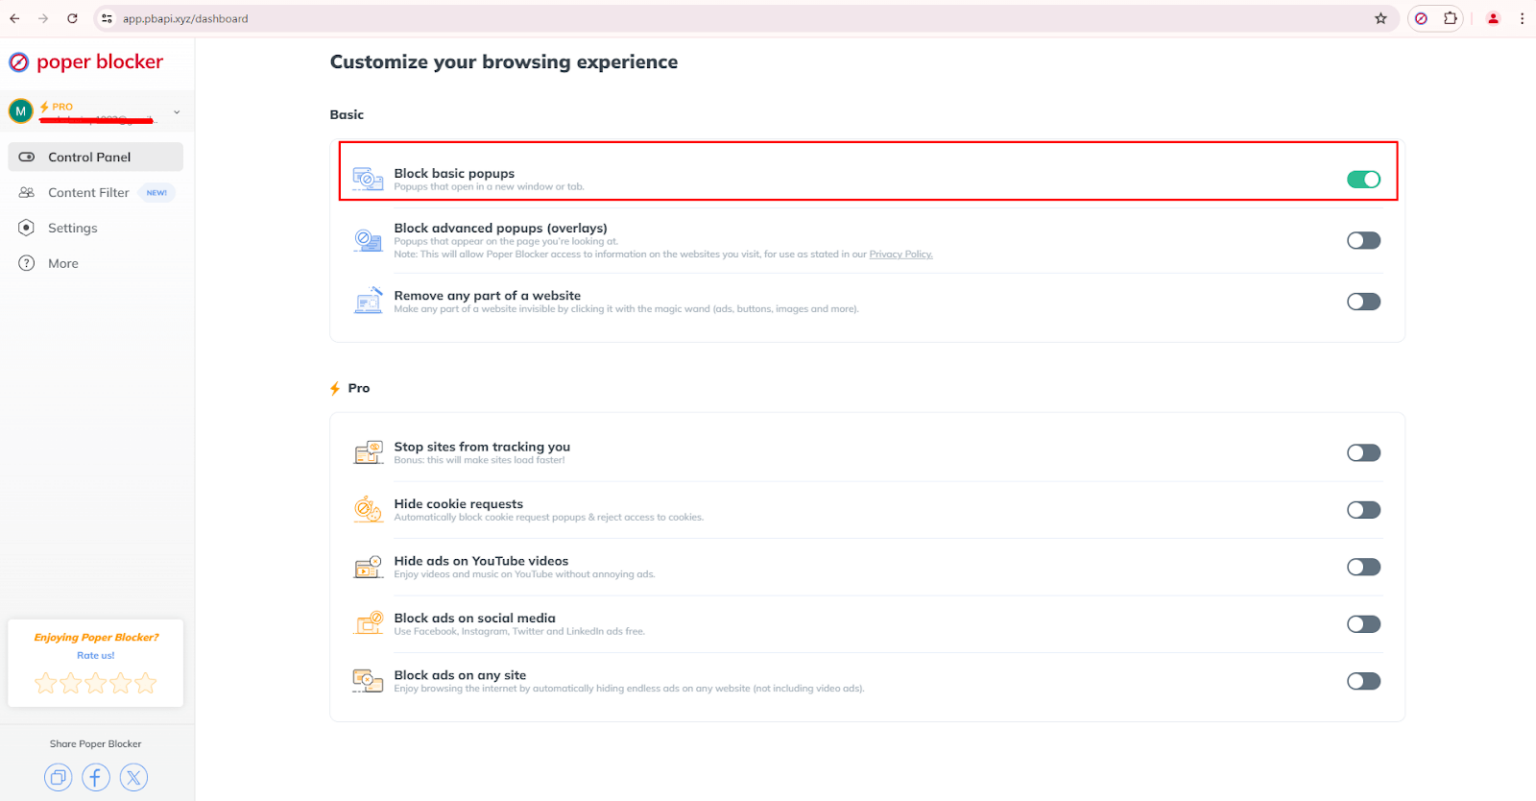The image size is (1536, 801).
Task: Click the Poper Blocker extension icon in toolbar
Action: 1421,18
